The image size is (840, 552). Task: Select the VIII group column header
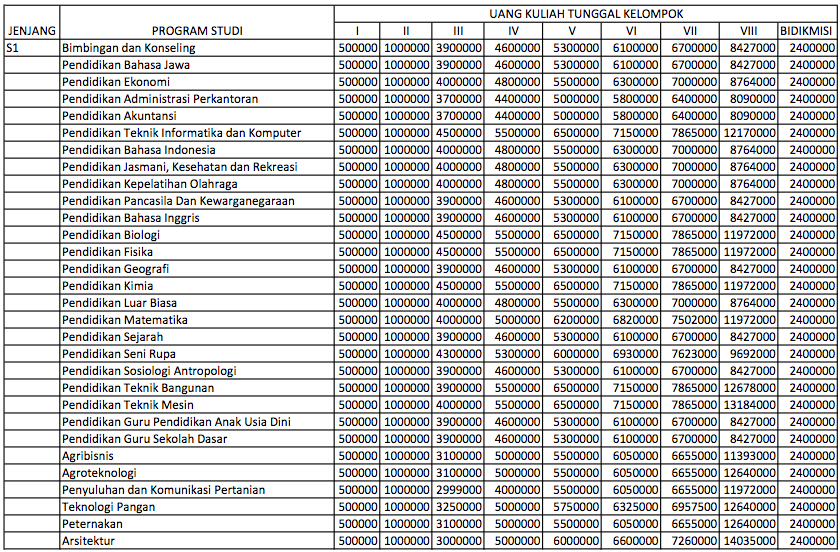pos(748,31)
